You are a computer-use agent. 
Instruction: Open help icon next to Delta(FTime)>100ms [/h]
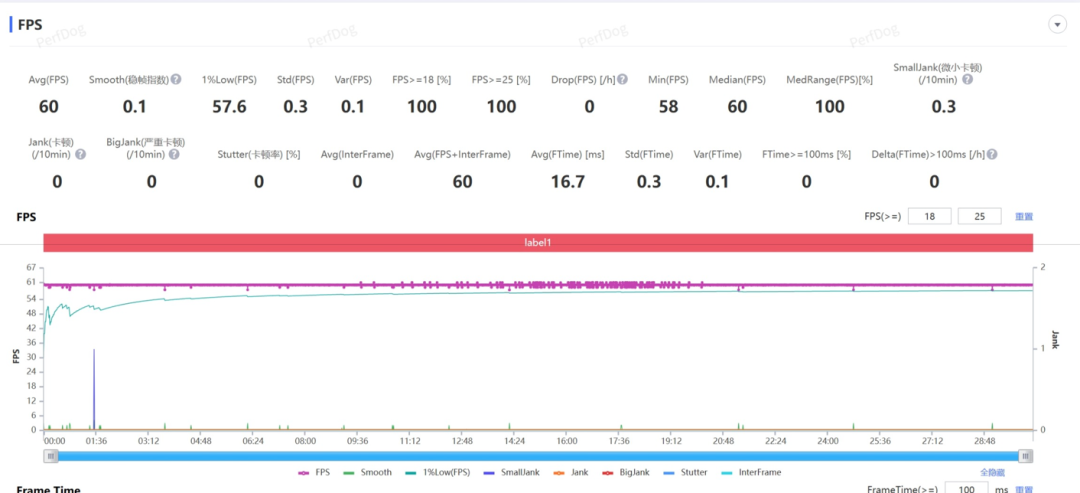[x=992, y=154]
